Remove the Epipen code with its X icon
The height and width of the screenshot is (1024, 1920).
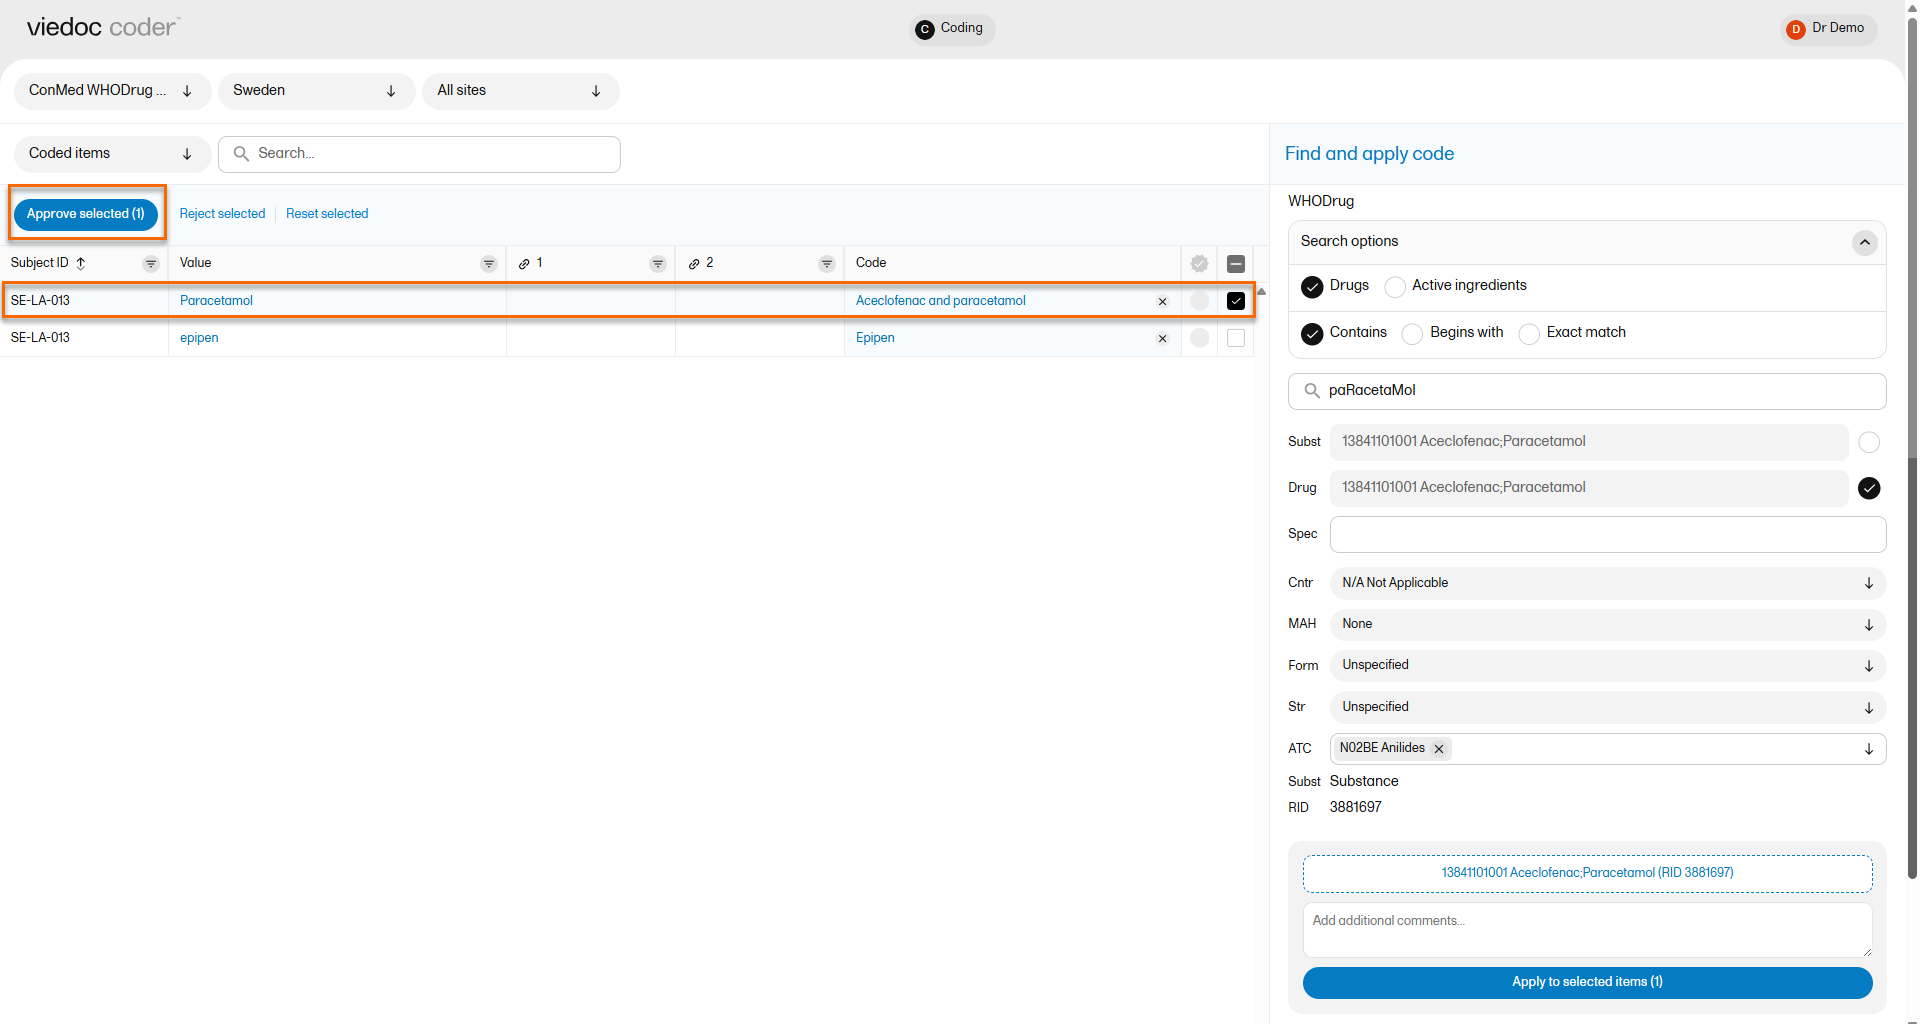(x=1162, y=339)
